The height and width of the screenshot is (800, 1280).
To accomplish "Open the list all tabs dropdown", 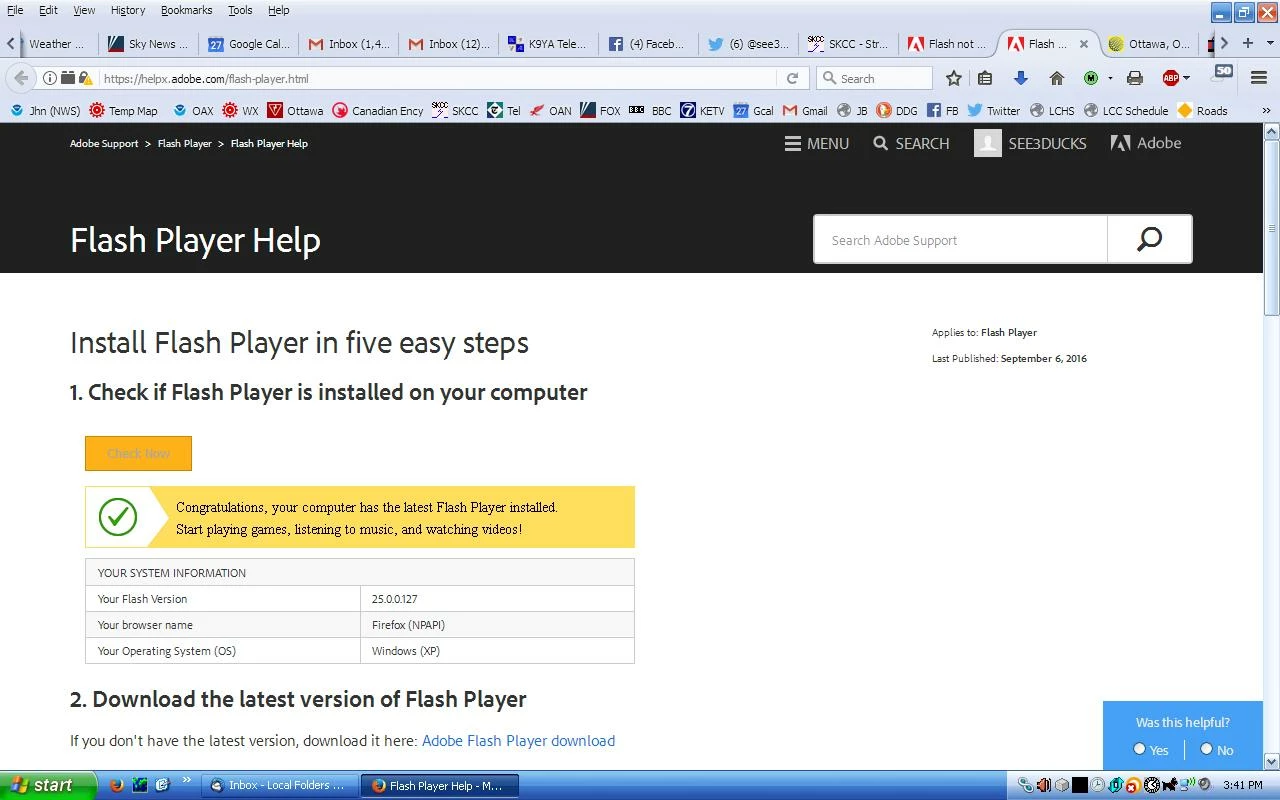I will (1271, 43).
